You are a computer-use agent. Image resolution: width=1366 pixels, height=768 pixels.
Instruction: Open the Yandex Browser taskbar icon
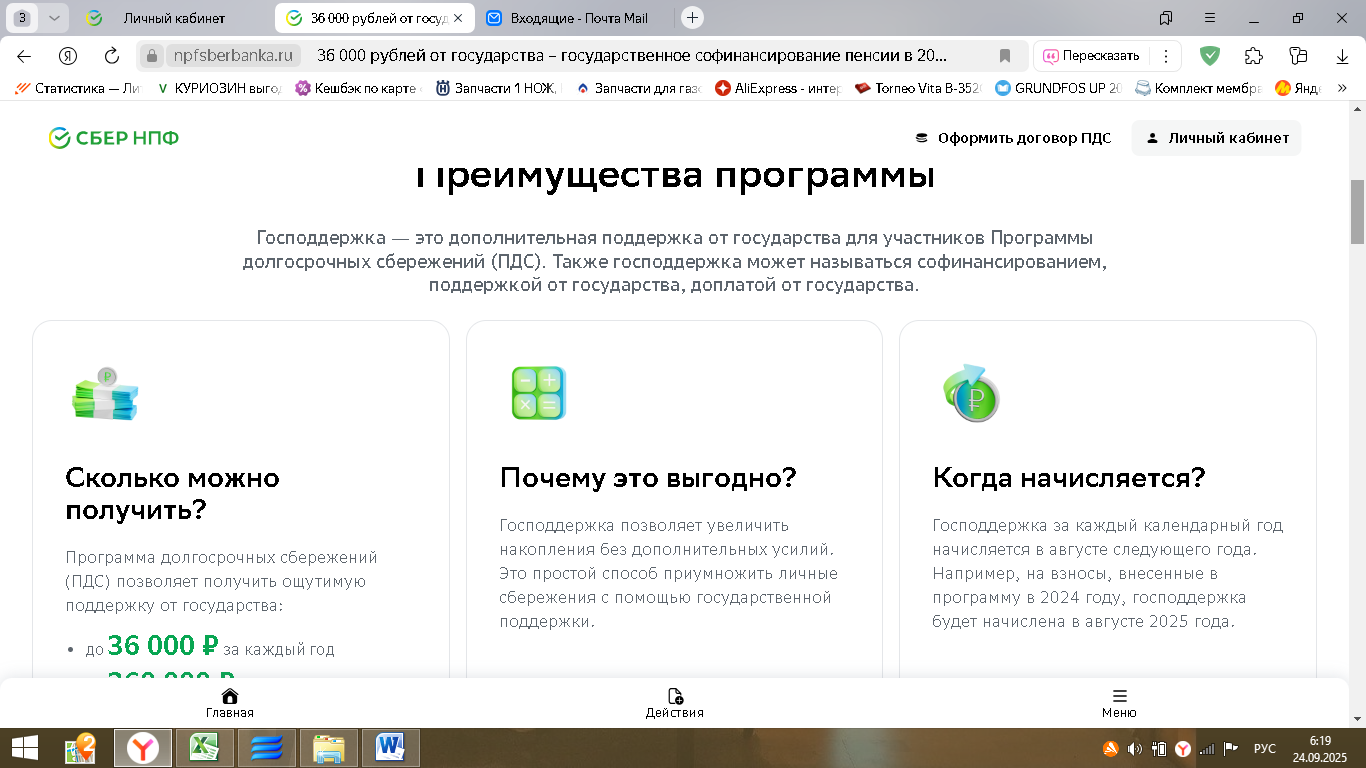[141, 747]
